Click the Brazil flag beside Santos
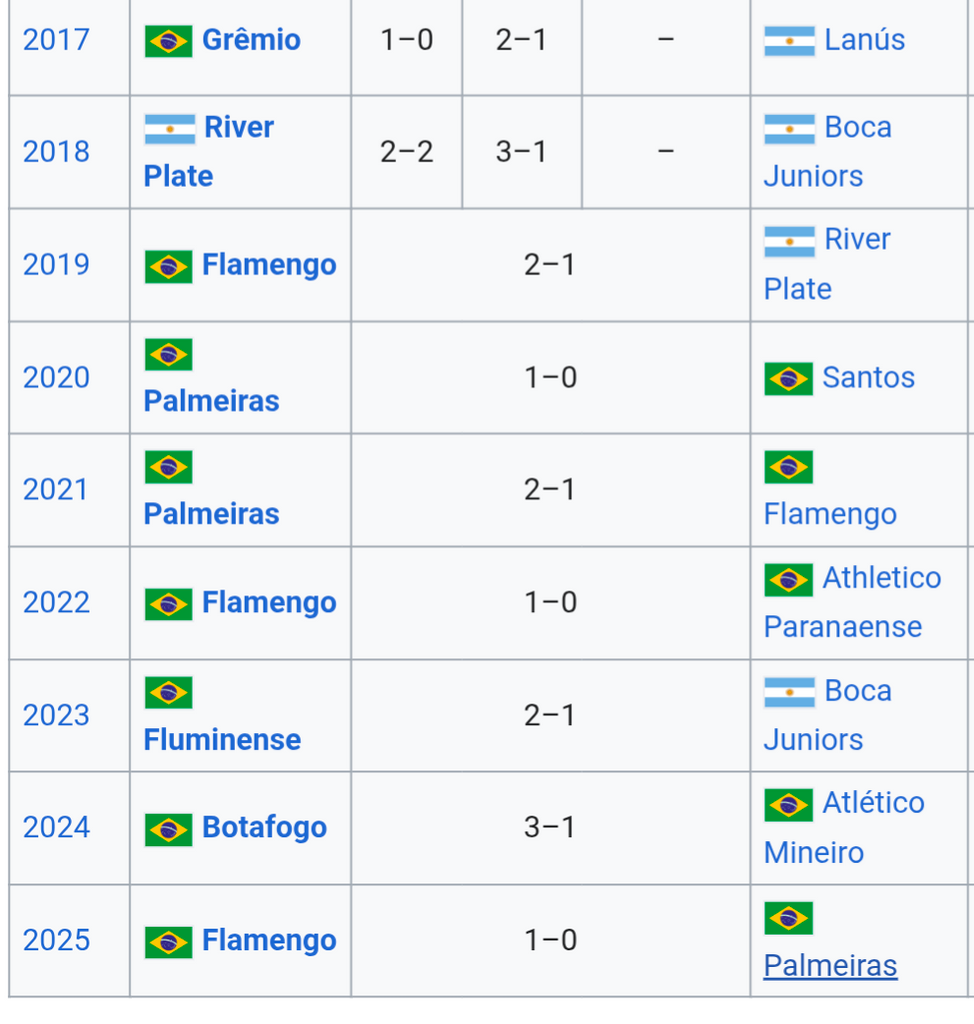 click(788, 378)
